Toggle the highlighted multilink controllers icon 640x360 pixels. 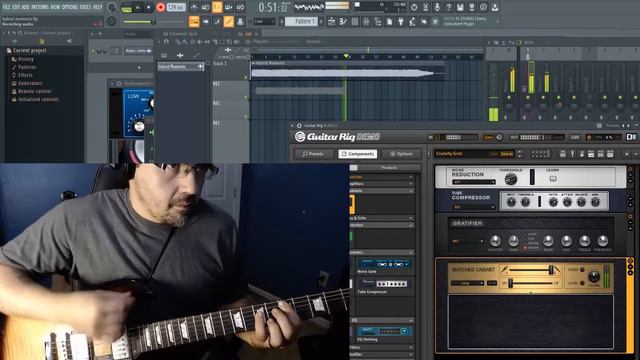point(229,21)
